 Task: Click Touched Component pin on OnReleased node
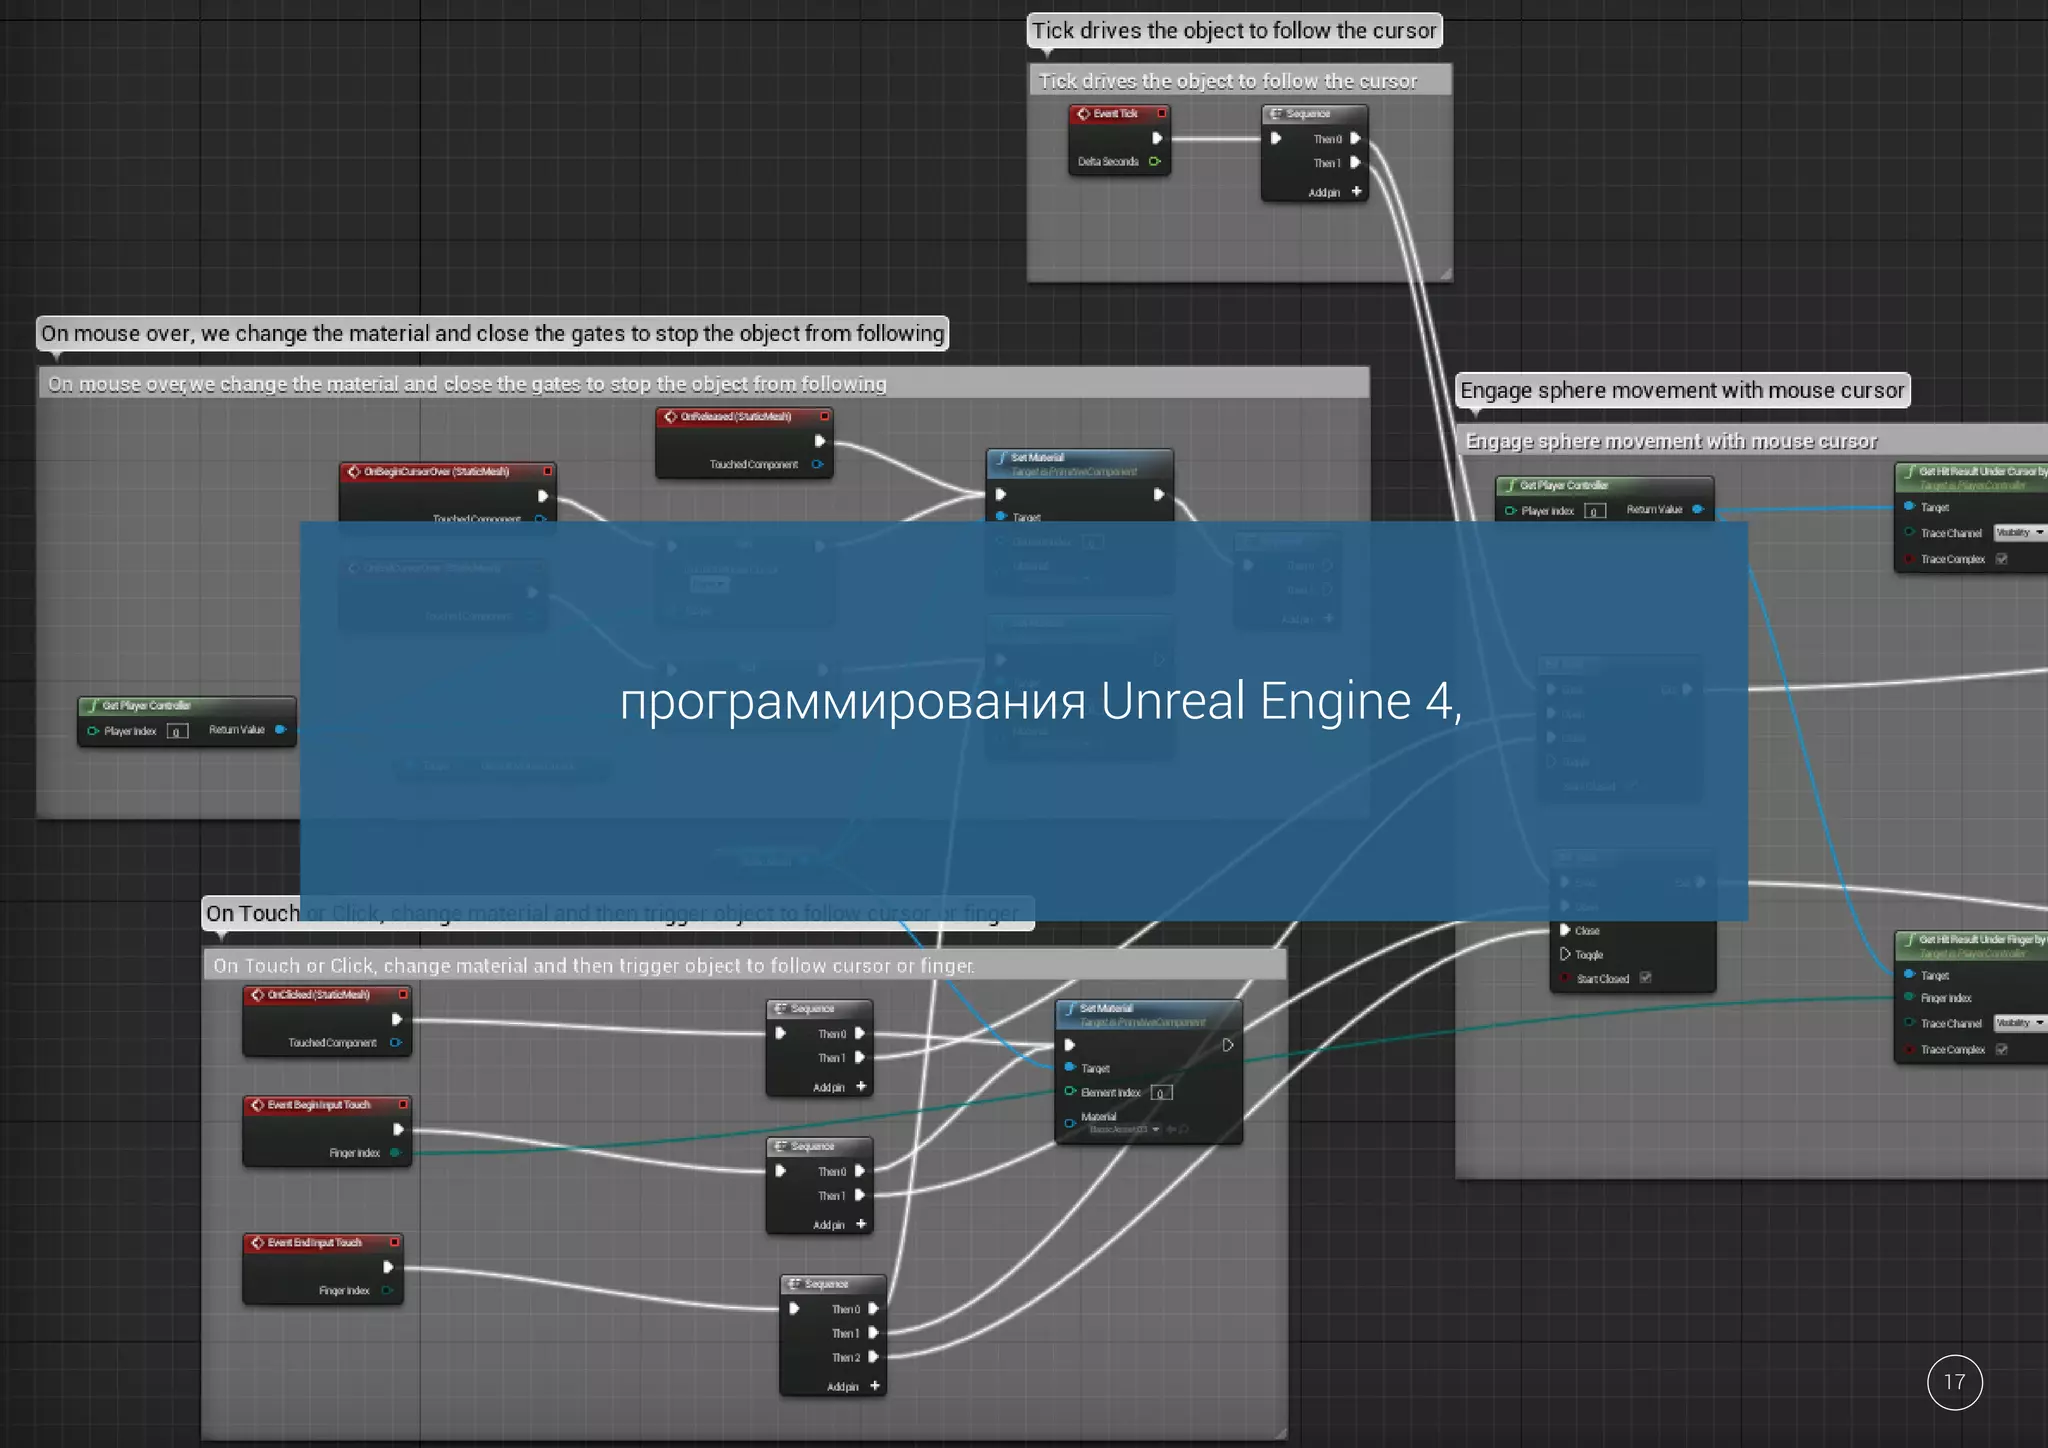click(x=817, y=464)
